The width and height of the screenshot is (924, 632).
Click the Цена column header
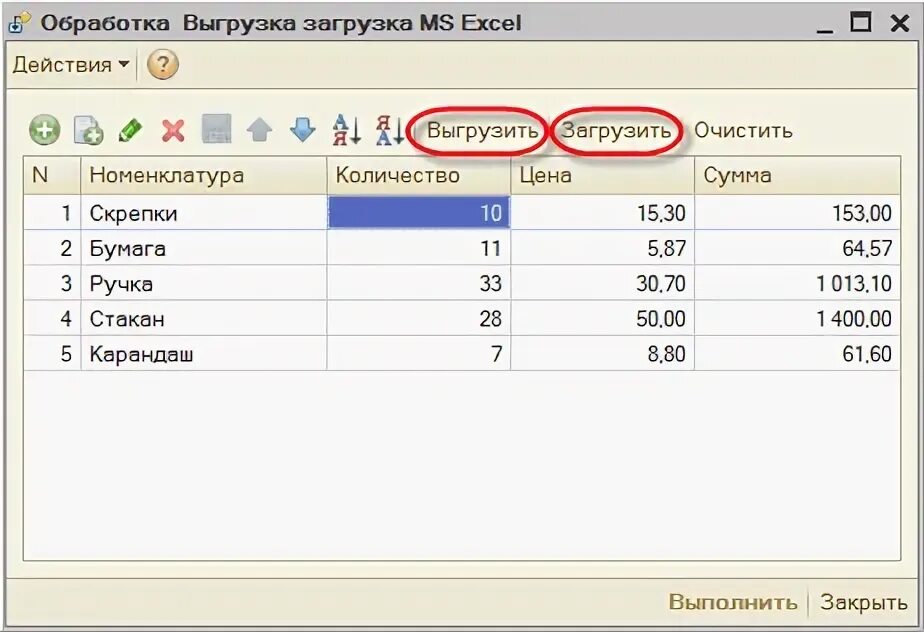coord(602,175)
